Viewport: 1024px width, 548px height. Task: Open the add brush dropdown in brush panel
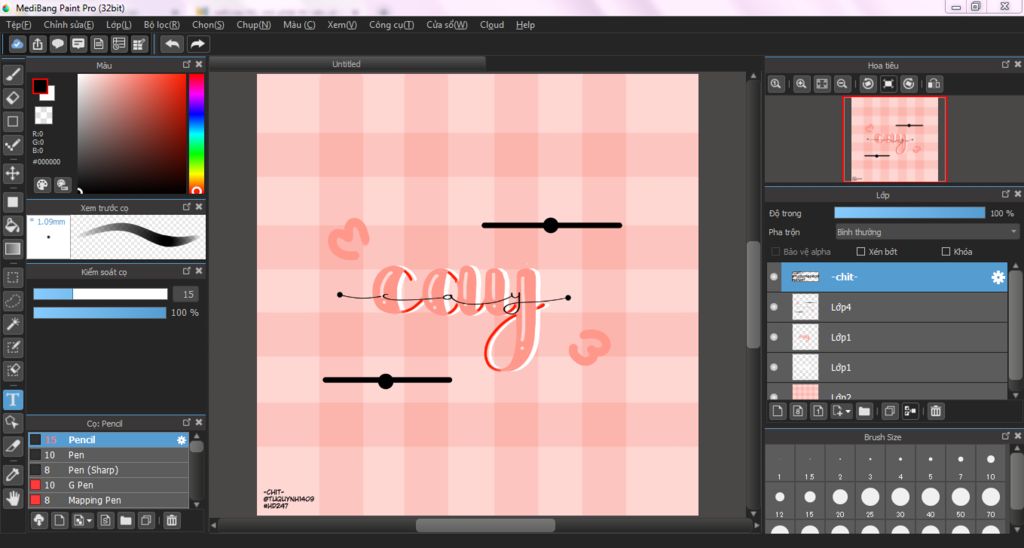[89, 521]
